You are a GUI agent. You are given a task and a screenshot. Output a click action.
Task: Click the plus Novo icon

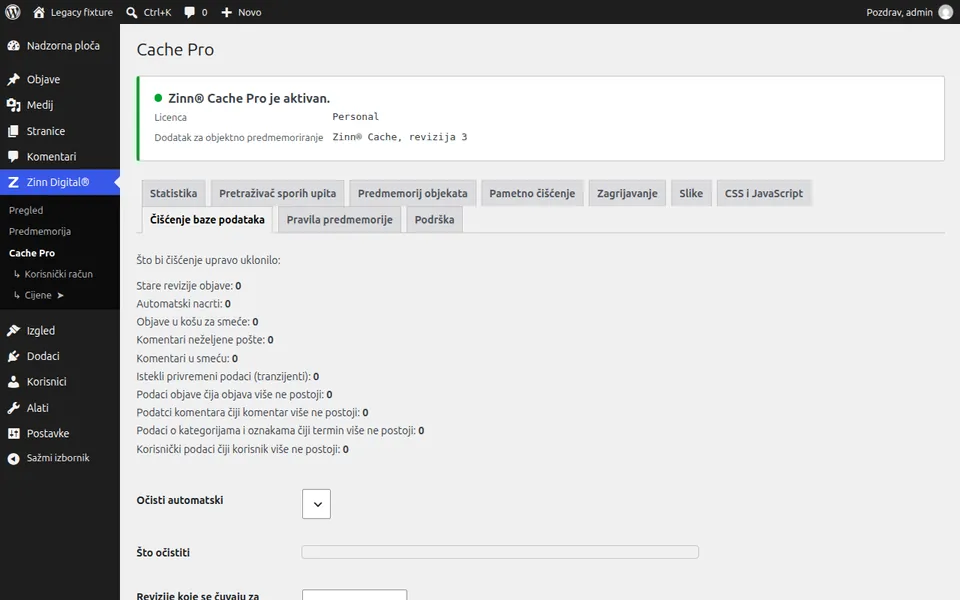point(227,12)
